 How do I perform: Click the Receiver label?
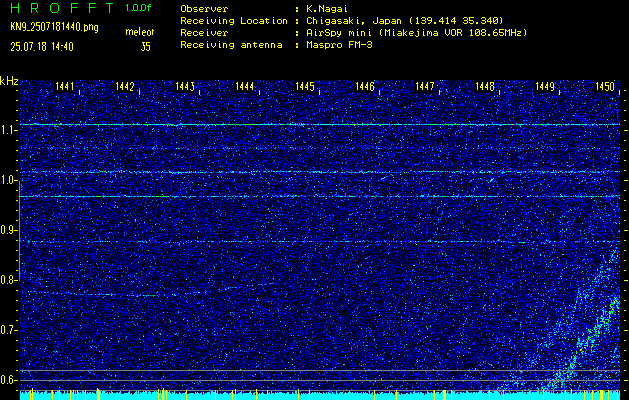[204, 32]
